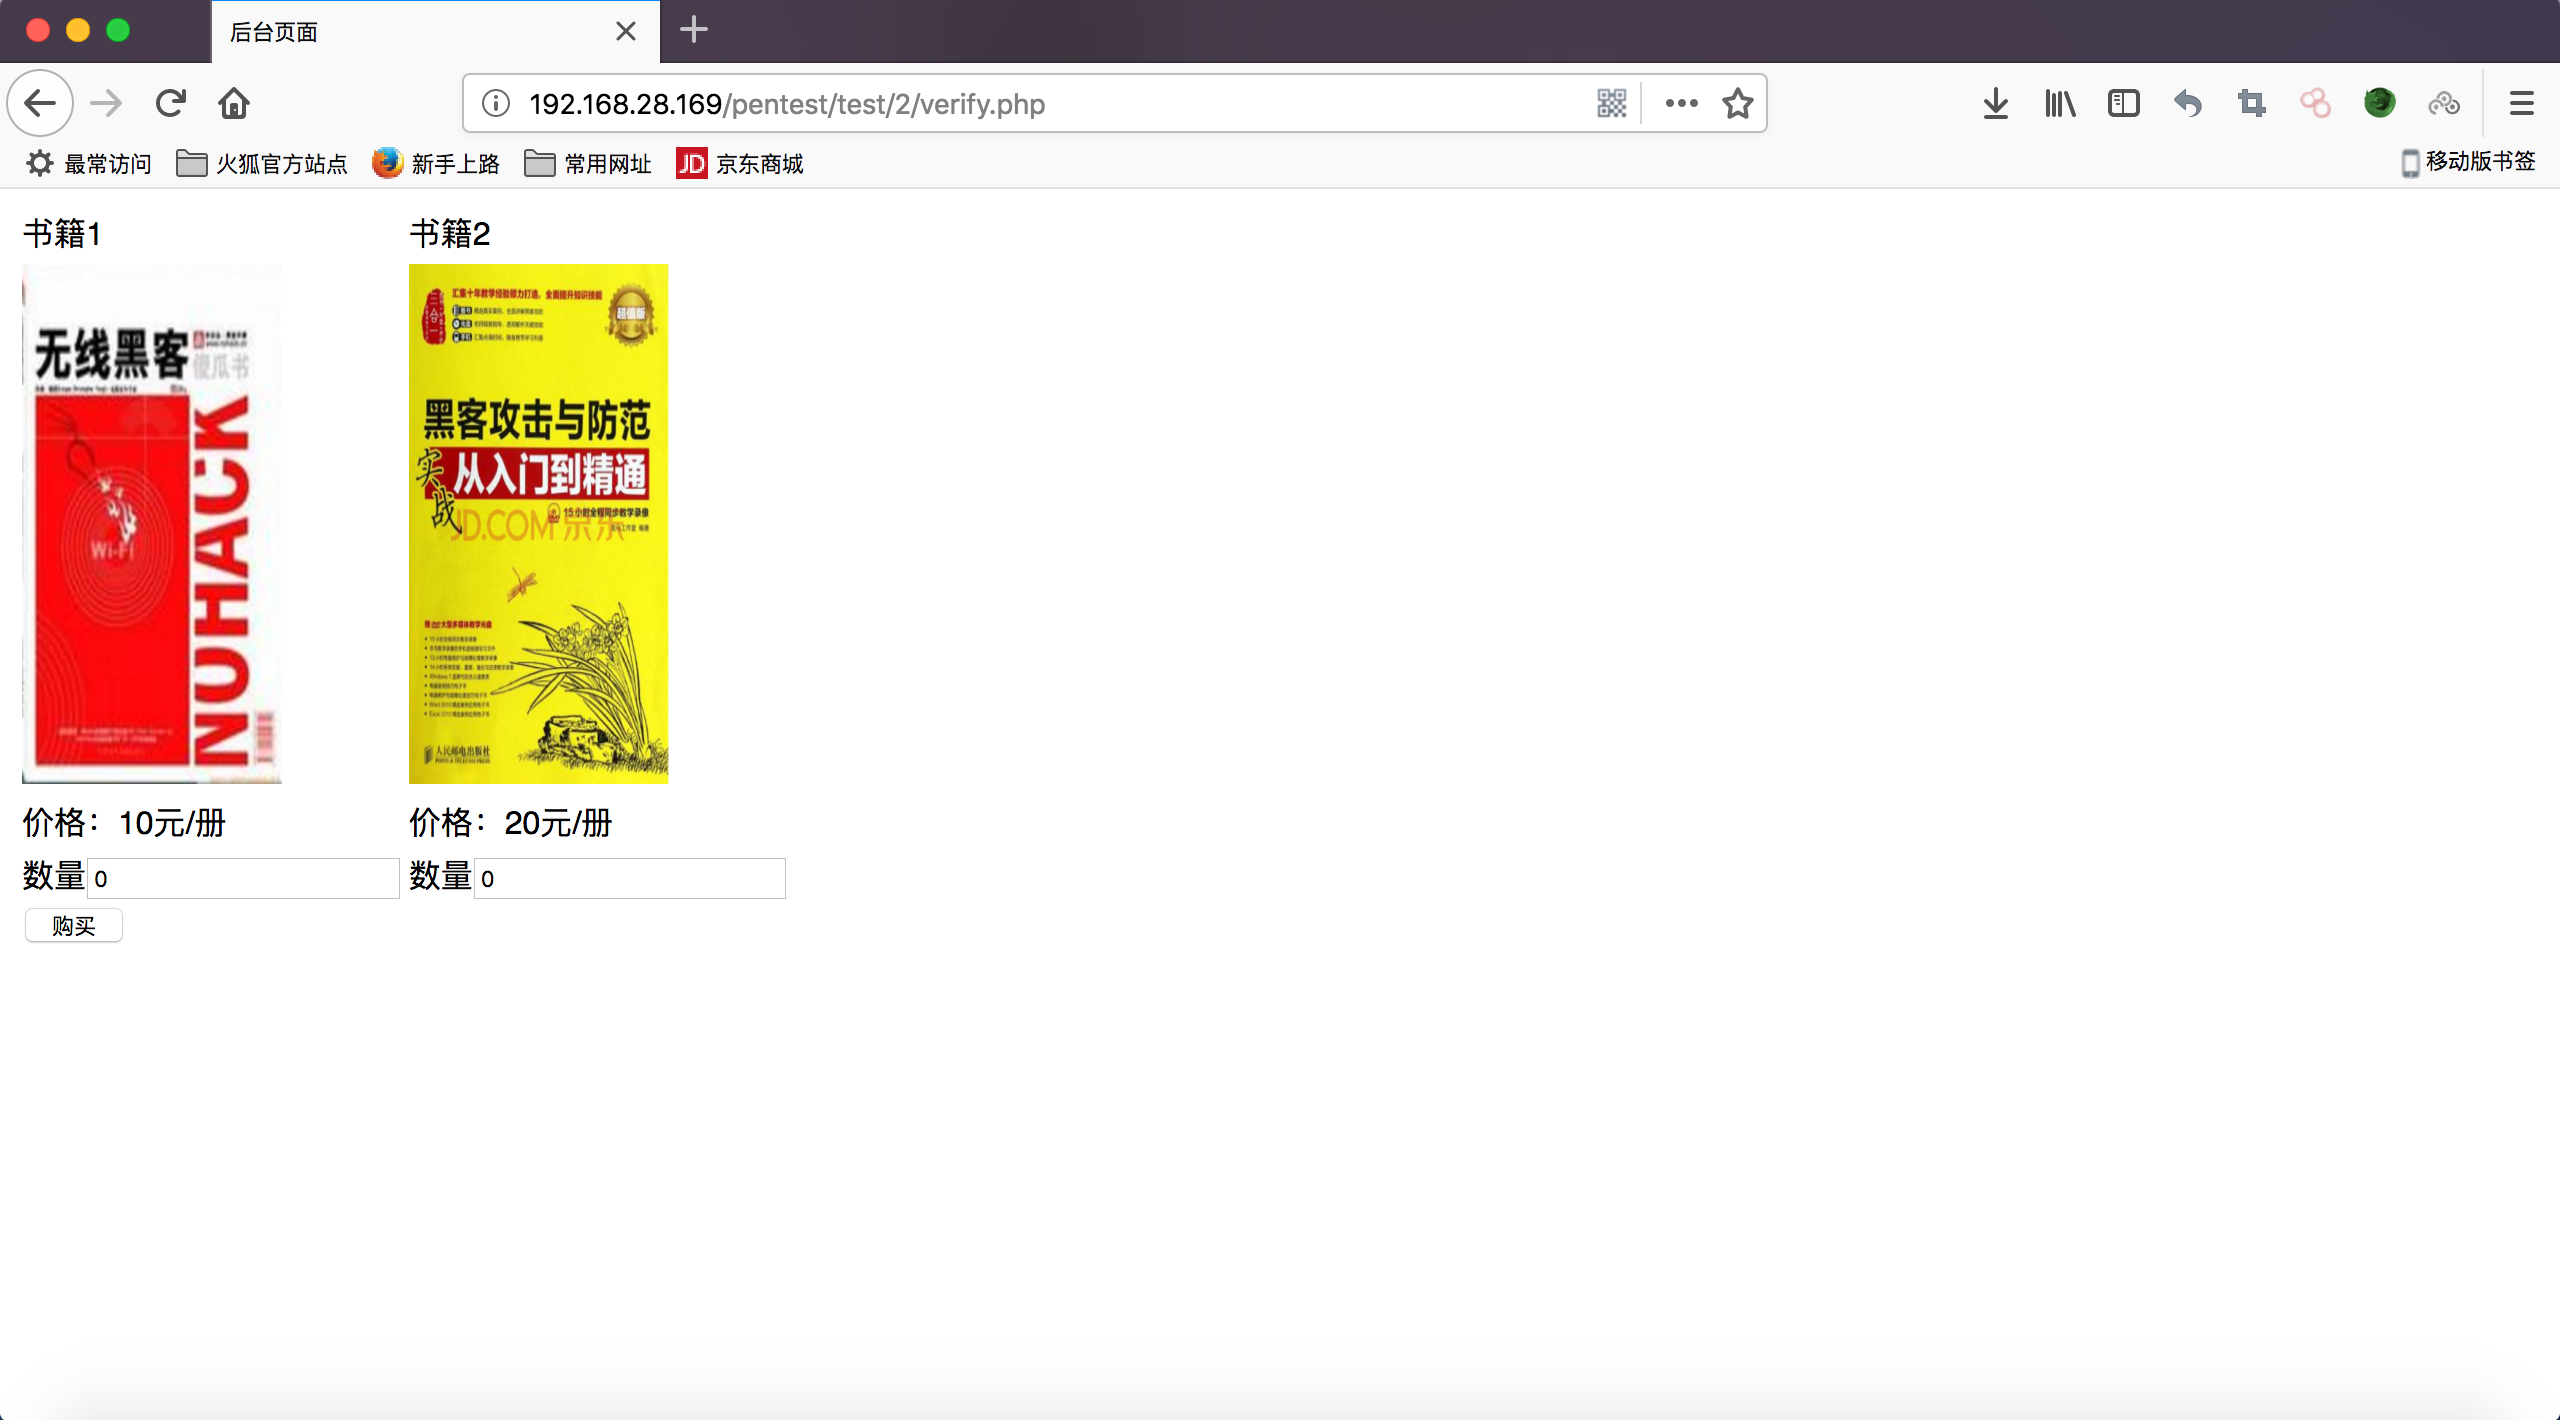Screen dimensions: 2560x1420
Task: Close the 后台页面 tab
Action: coord(626,31)
